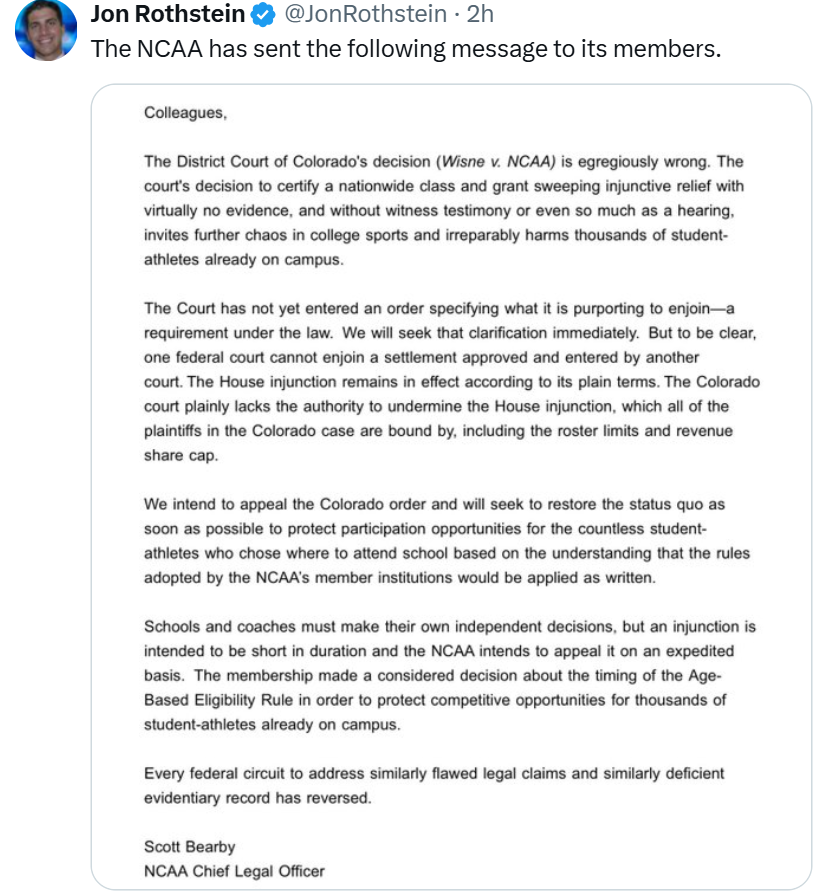Open the 2h timestamp permalink
This screenshot has height=892, width=829.
click(480, 14)
